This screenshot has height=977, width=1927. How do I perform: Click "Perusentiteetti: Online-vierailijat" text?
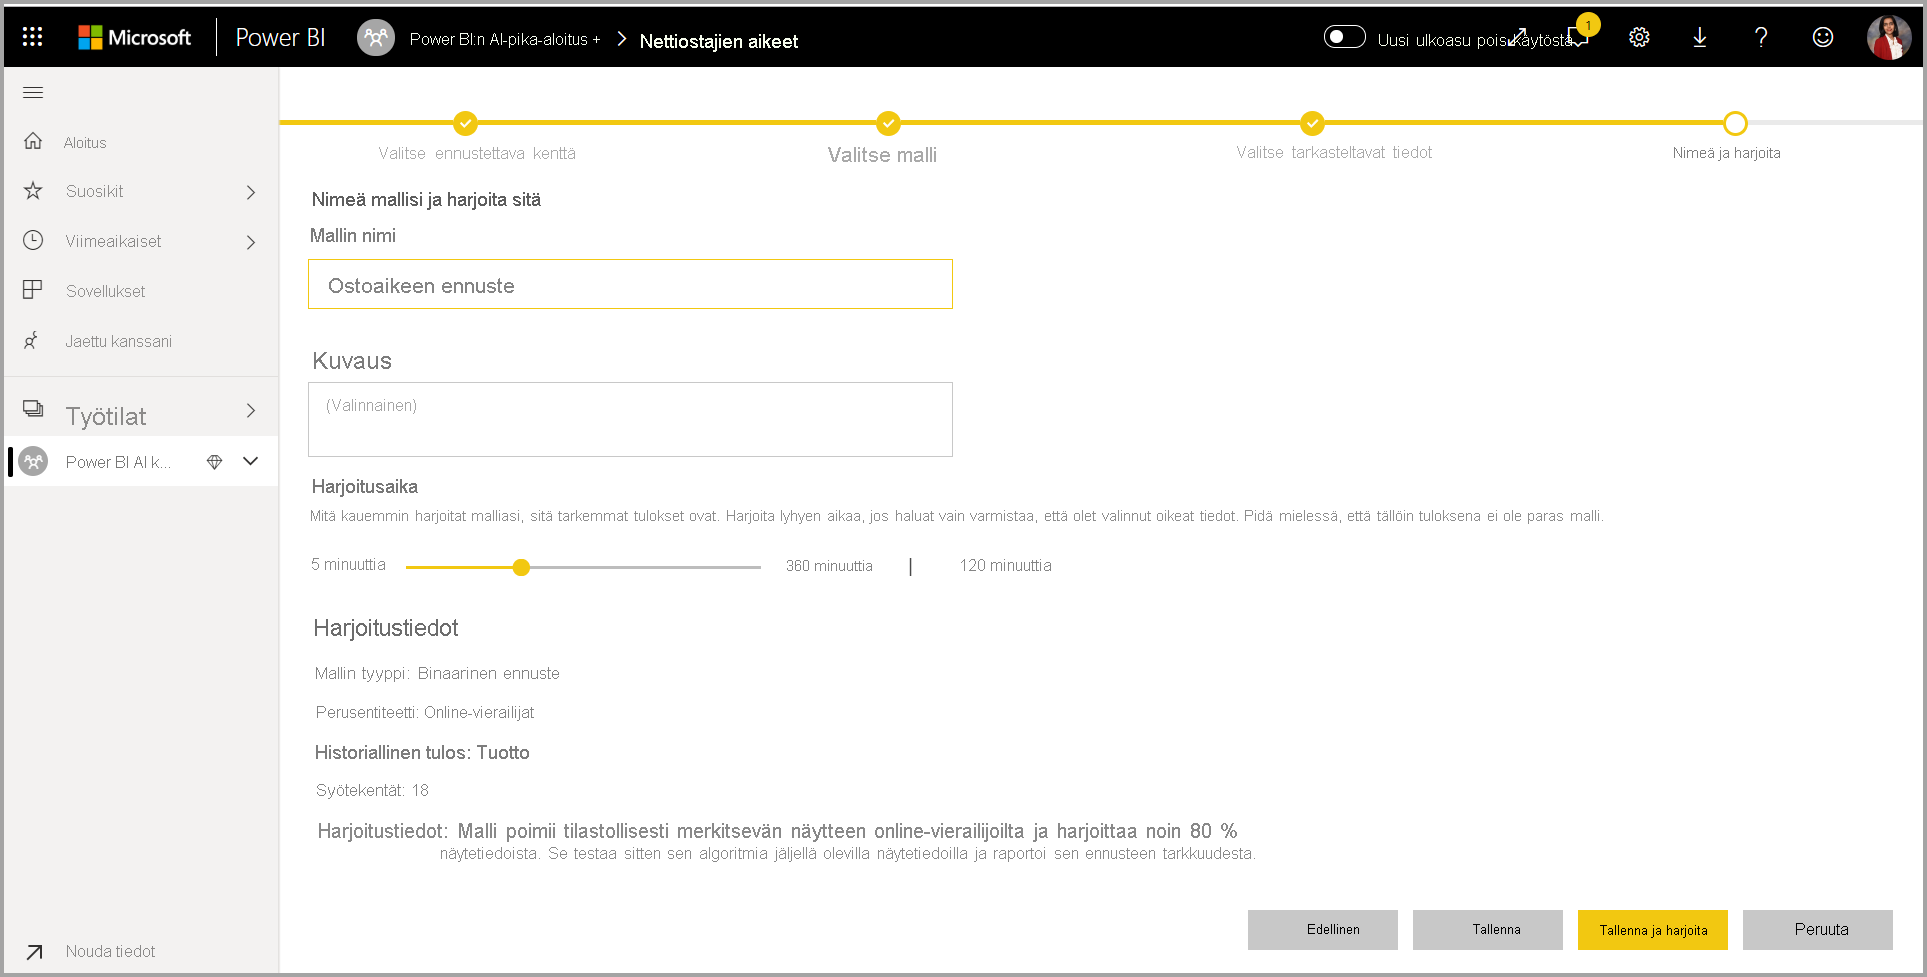425,712
